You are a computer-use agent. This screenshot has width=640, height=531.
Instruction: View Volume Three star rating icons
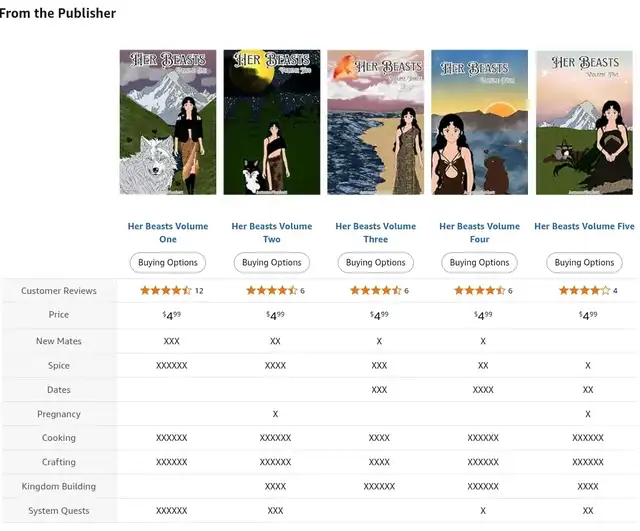pyautogui.click(x=376, y=291)
